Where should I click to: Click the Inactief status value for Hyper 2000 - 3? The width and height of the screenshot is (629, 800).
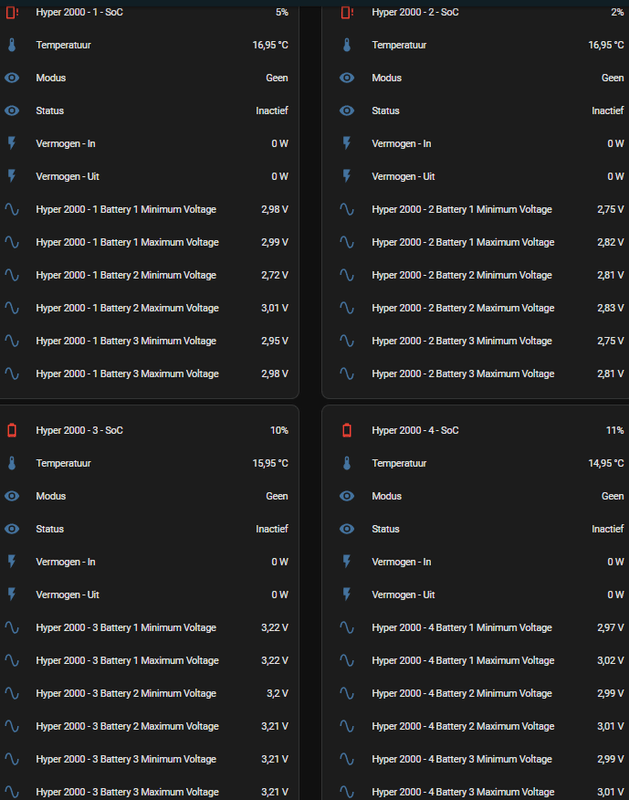pos(271,529)
